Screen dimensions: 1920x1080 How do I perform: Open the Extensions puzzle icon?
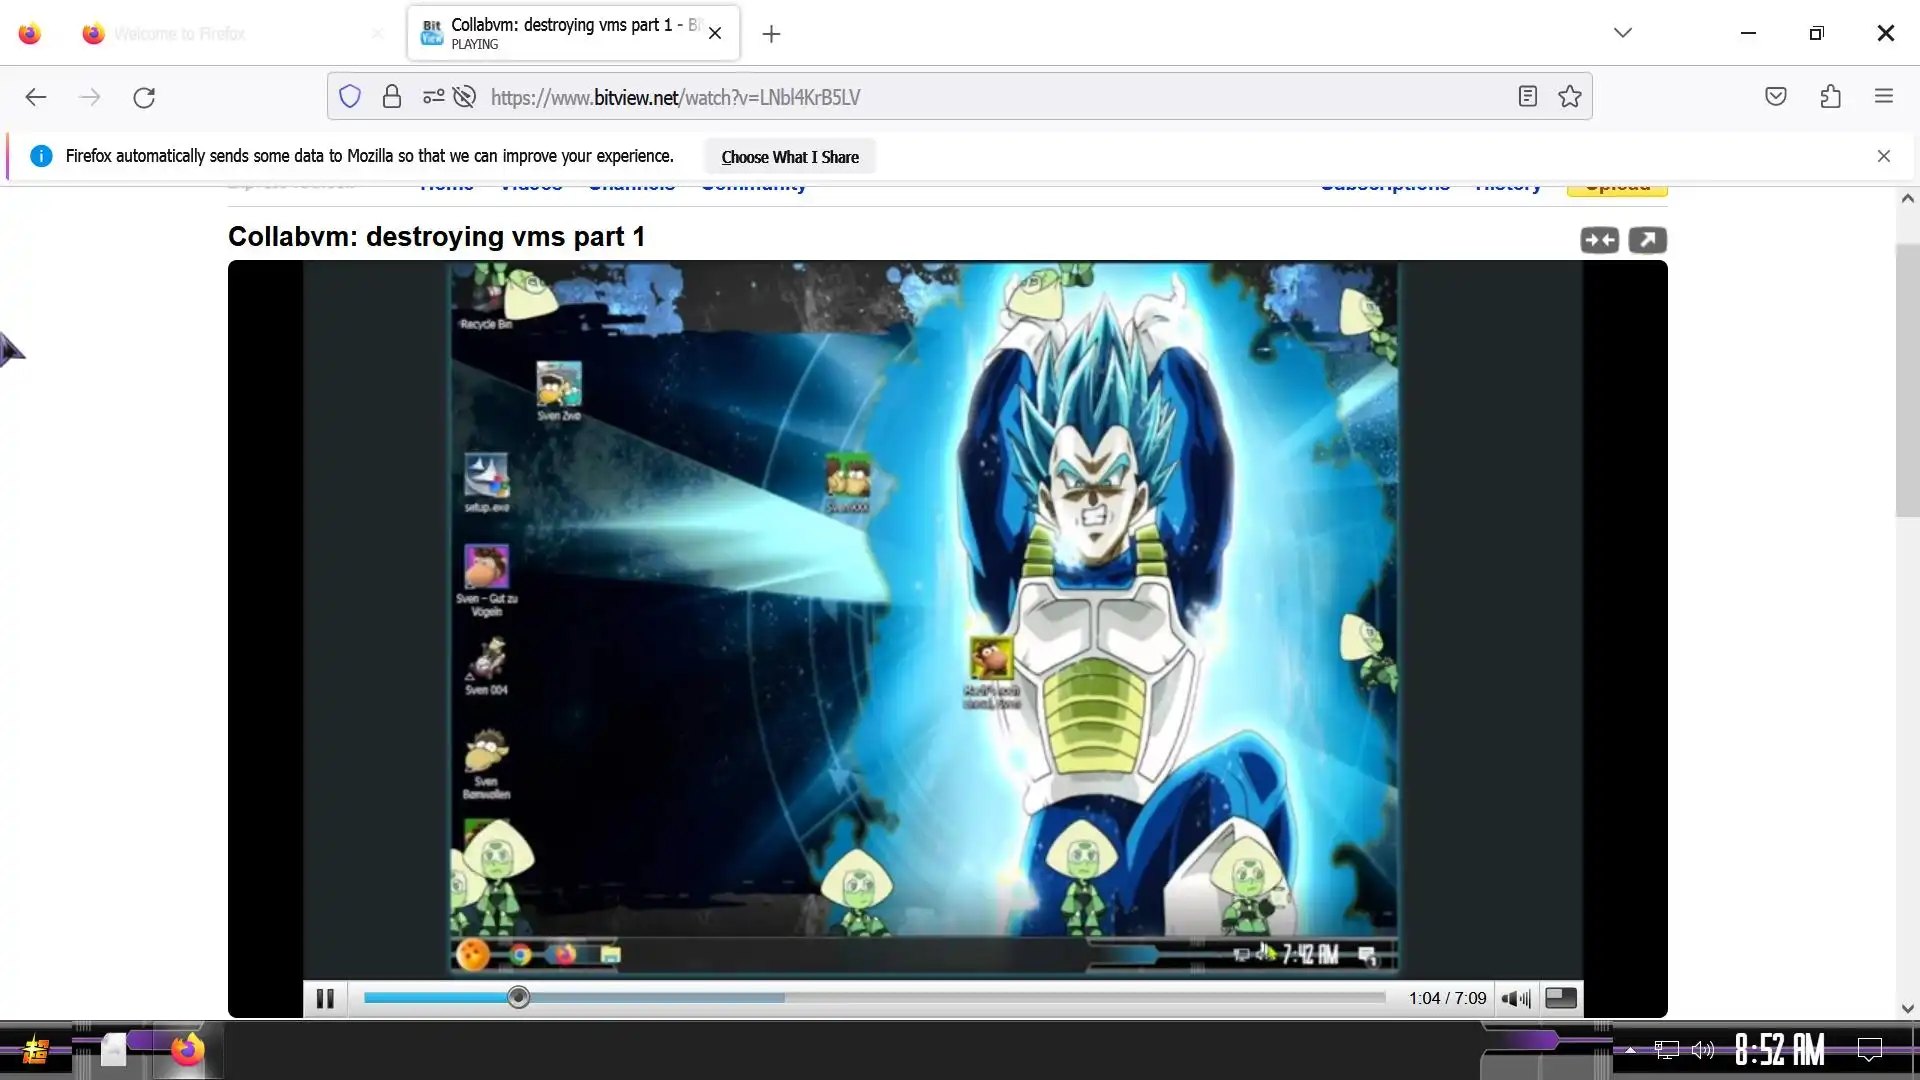click(x=1830, y=97)
